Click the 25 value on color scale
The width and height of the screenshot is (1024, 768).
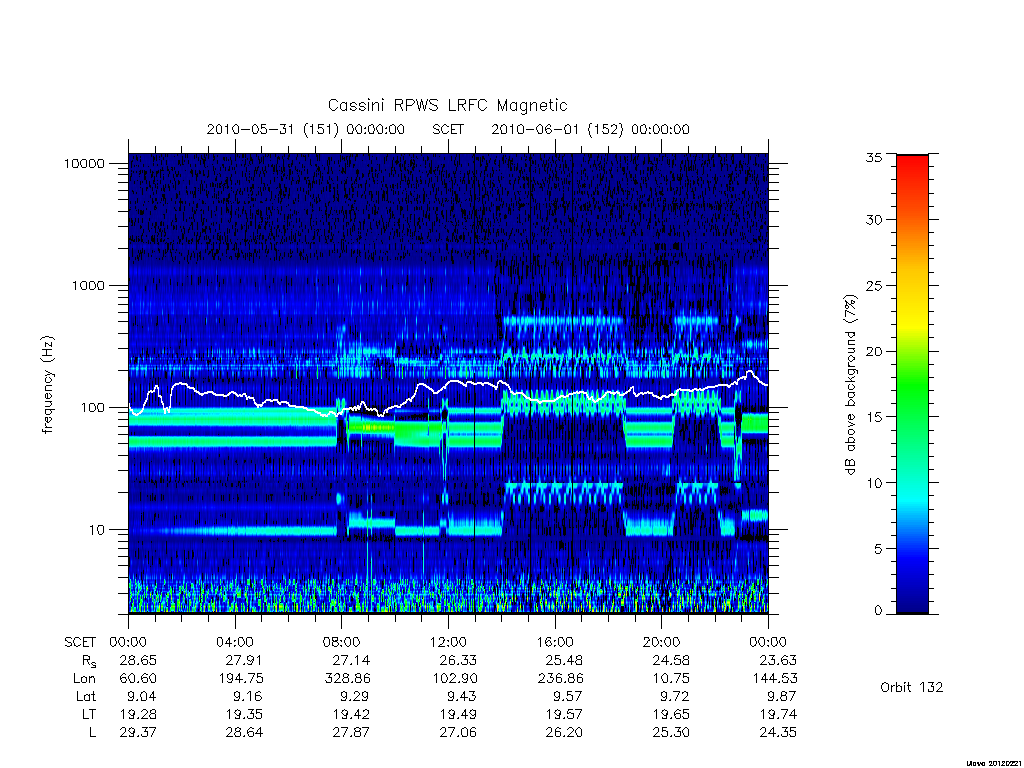(x=873, y=285)
